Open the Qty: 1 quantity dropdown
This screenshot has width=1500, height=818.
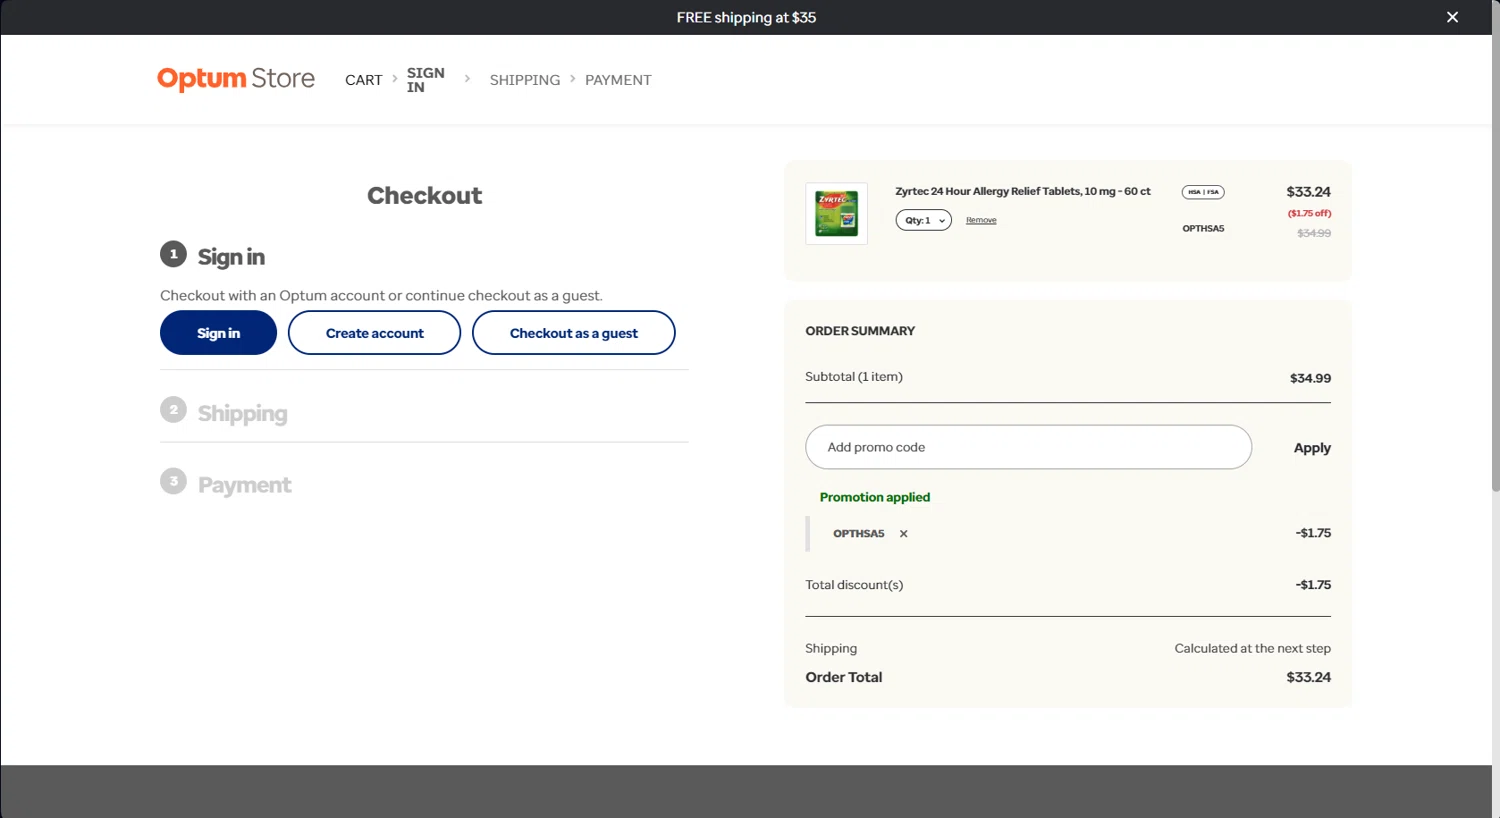(923, 220)
